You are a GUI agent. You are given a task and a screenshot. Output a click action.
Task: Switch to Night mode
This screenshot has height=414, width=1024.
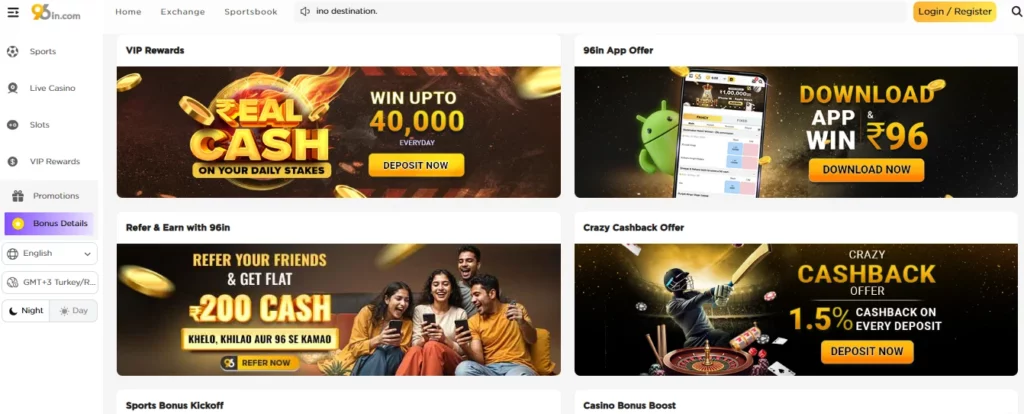click(26, 311)
